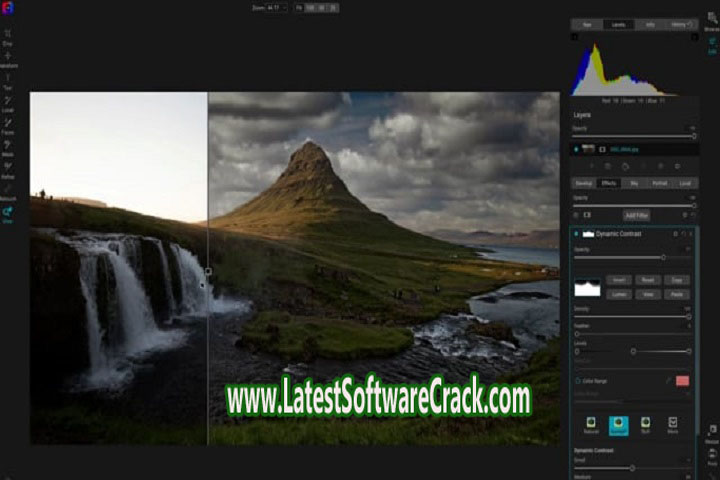Image resolution: width=720 pixels, height=480 pixels.
Task: Choose the highlighted Surreal preset style
Action: (618, 426)
